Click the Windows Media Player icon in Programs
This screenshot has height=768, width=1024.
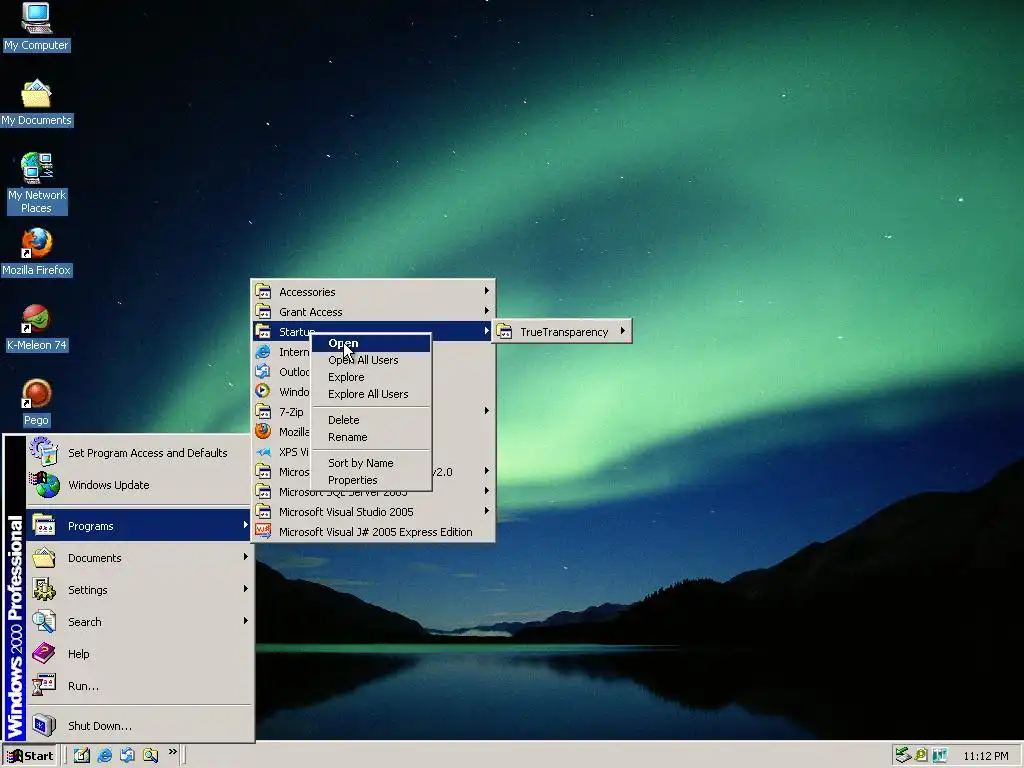coord(263,391)
